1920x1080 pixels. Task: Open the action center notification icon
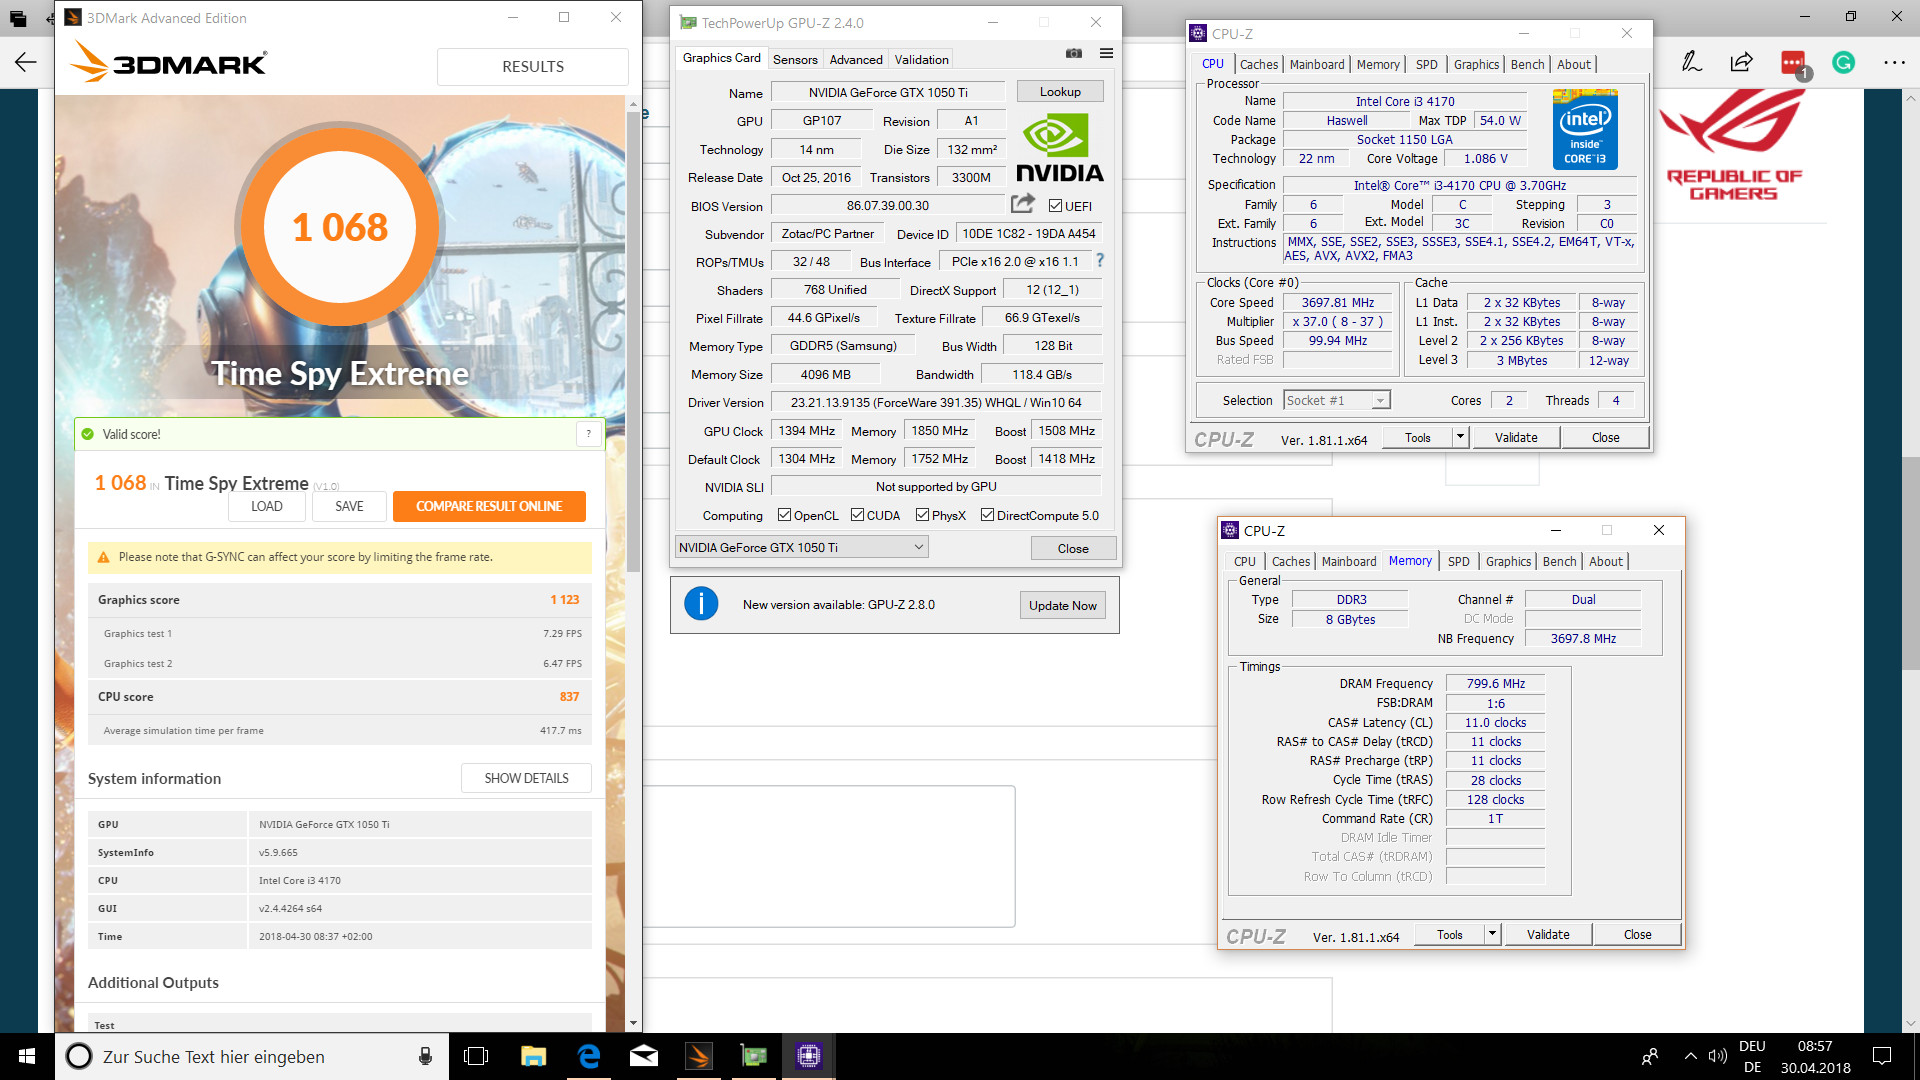pyautogui.click(x=1882, y=1056)
